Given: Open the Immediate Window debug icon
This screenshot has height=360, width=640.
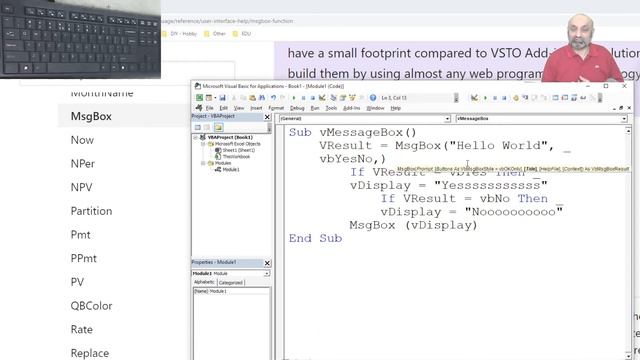Looking at the screenshot, I should (564, 98).
